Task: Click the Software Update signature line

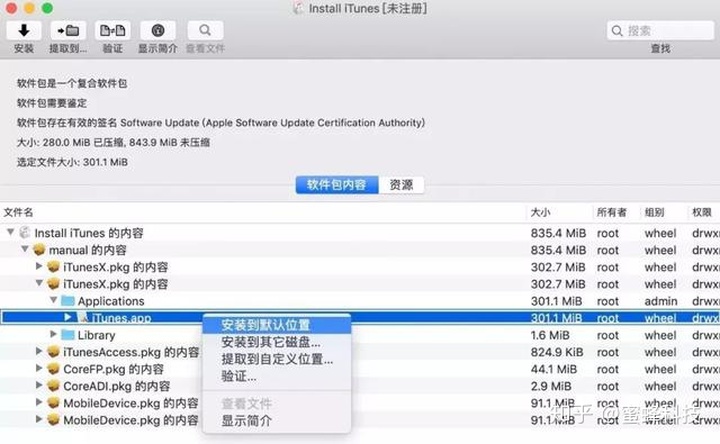Action: click(x=221, y=123)
